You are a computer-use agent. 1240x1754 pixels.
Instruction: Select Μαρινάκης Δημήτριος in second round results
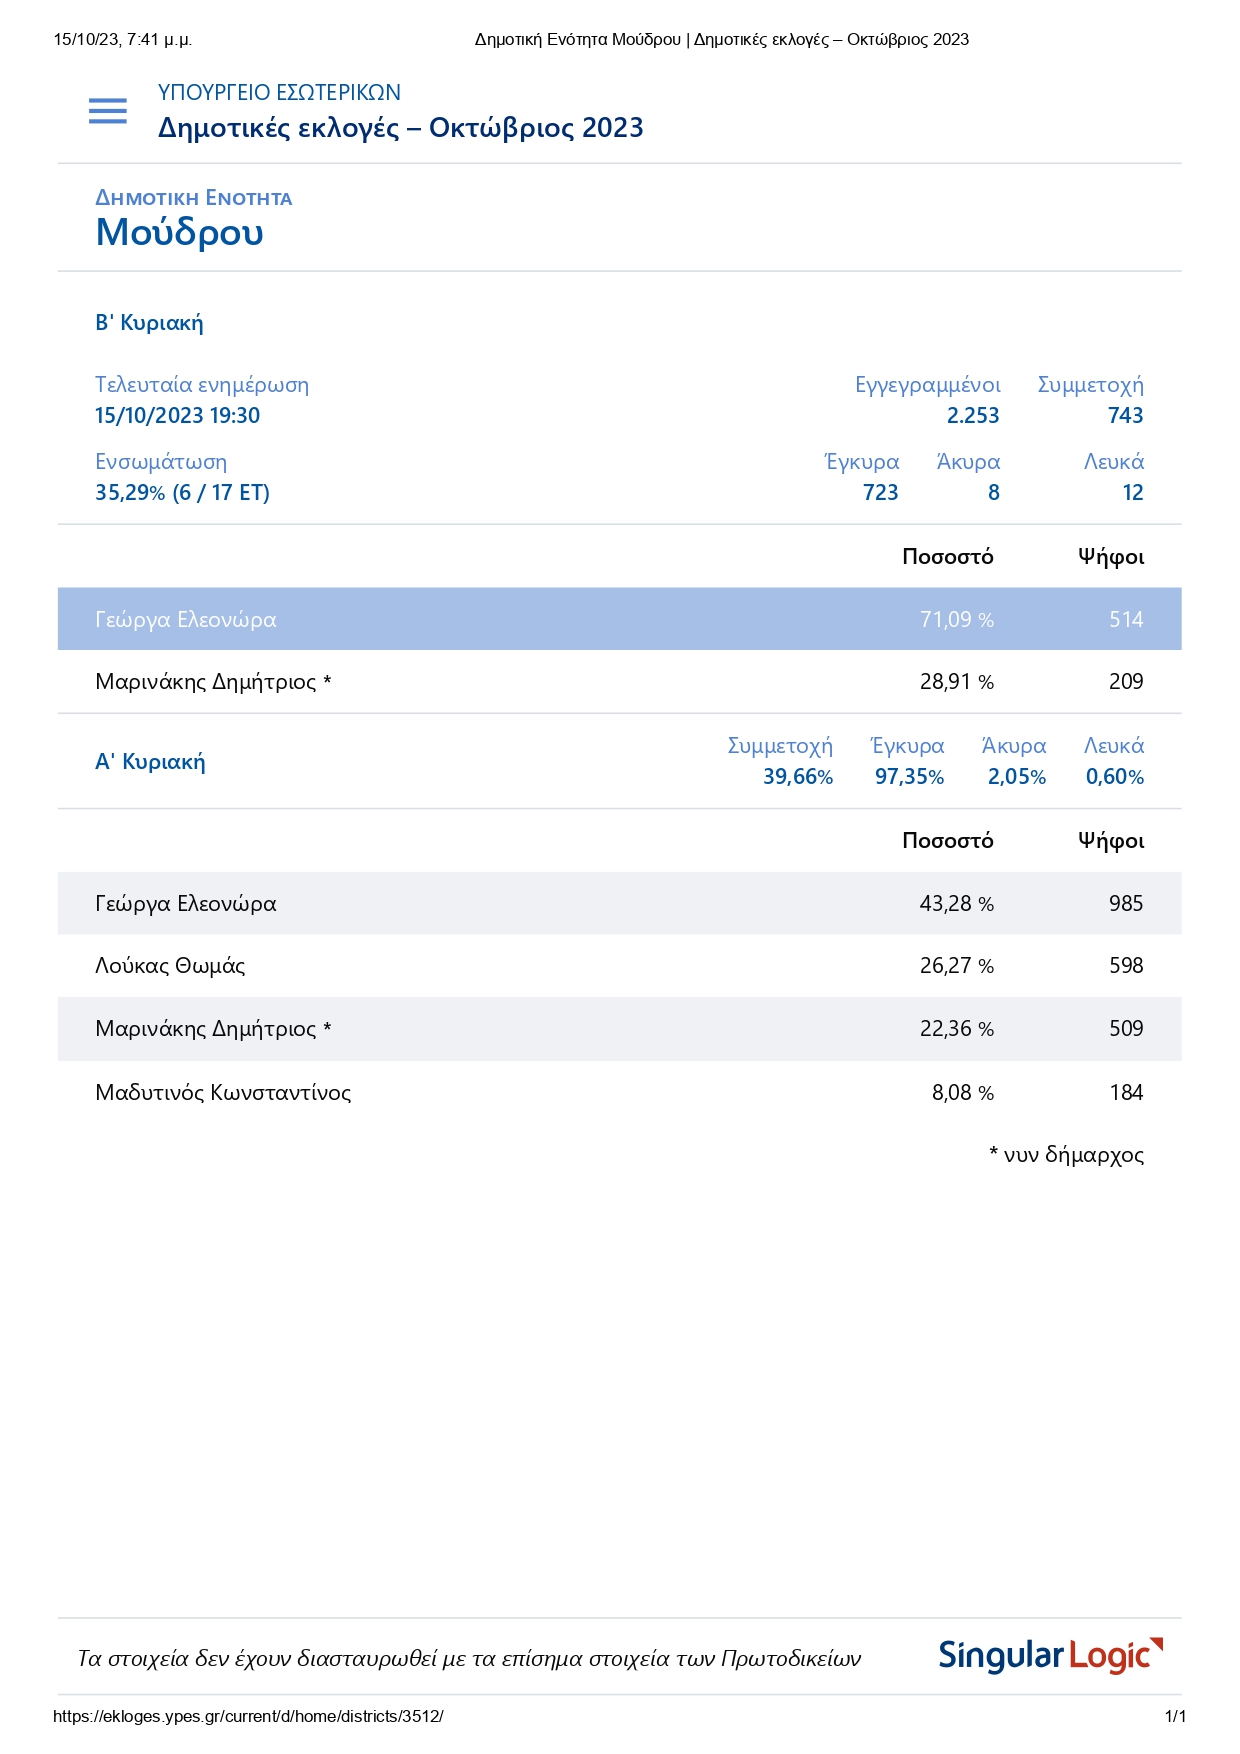point(212,682)
